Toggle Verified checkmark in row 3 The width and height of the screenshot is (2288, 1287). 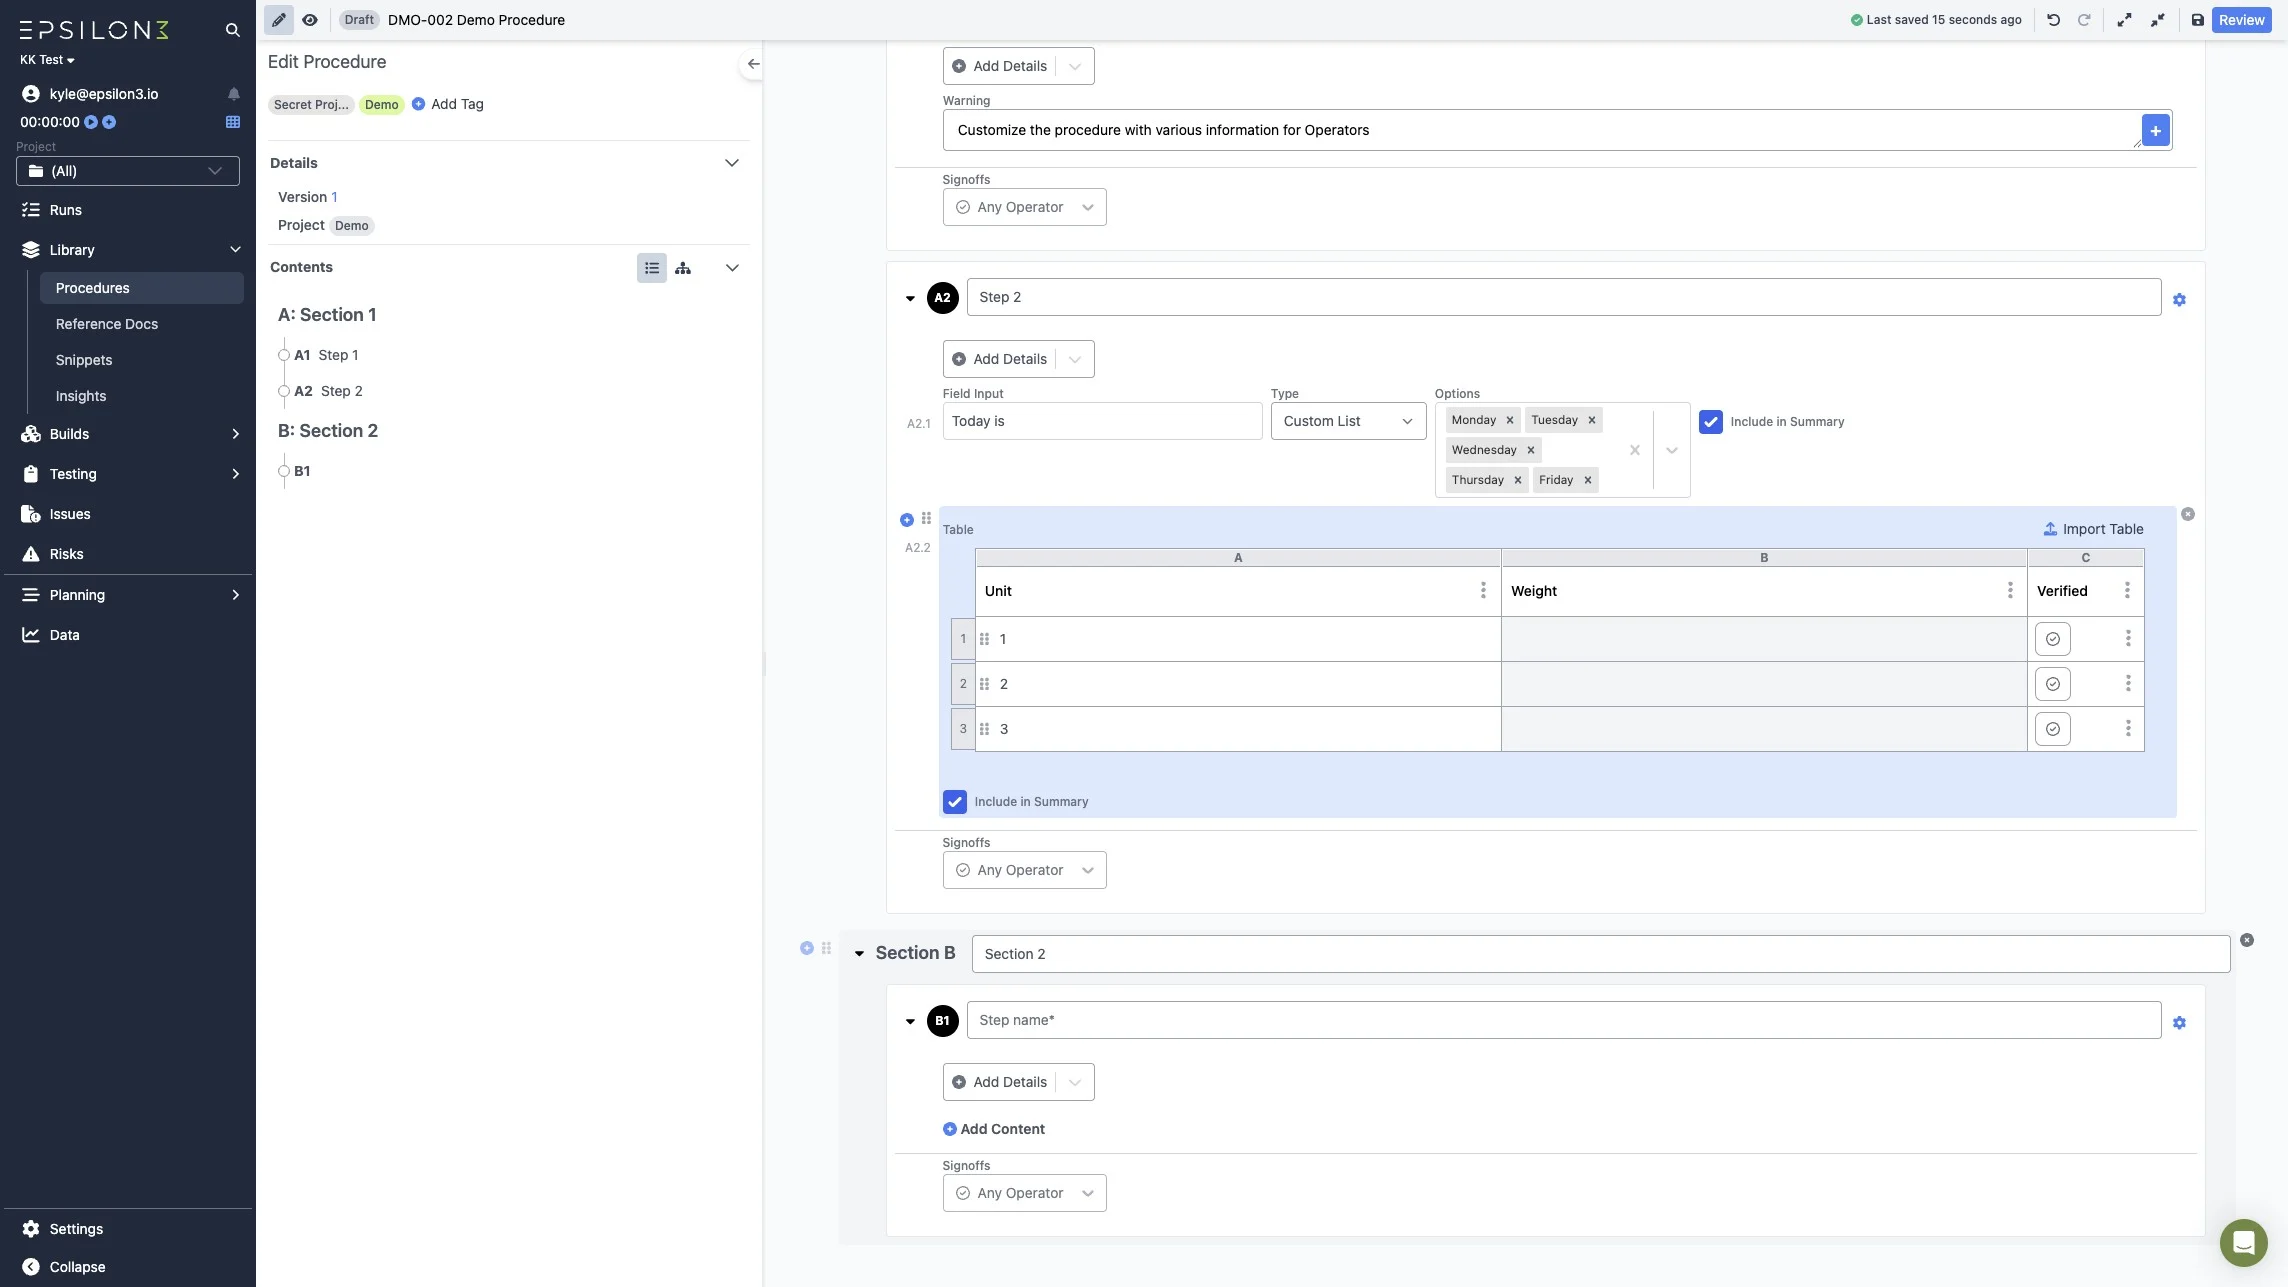pyautogui.click(x=2052, y=729)
